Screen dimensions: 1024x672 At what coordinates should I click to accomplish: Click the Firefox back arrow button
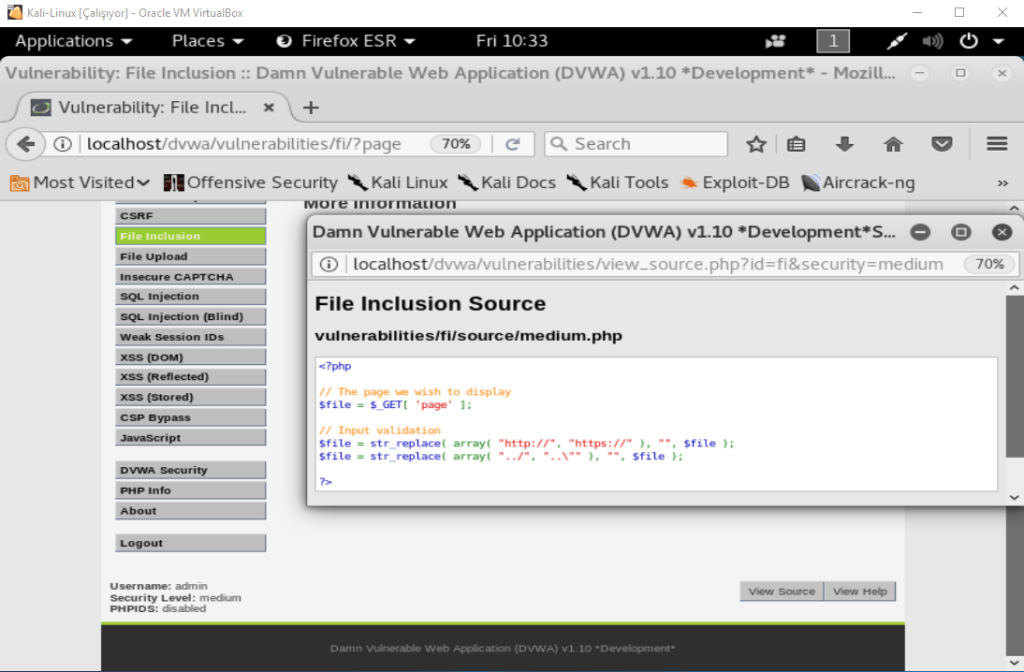coord(25,144)
